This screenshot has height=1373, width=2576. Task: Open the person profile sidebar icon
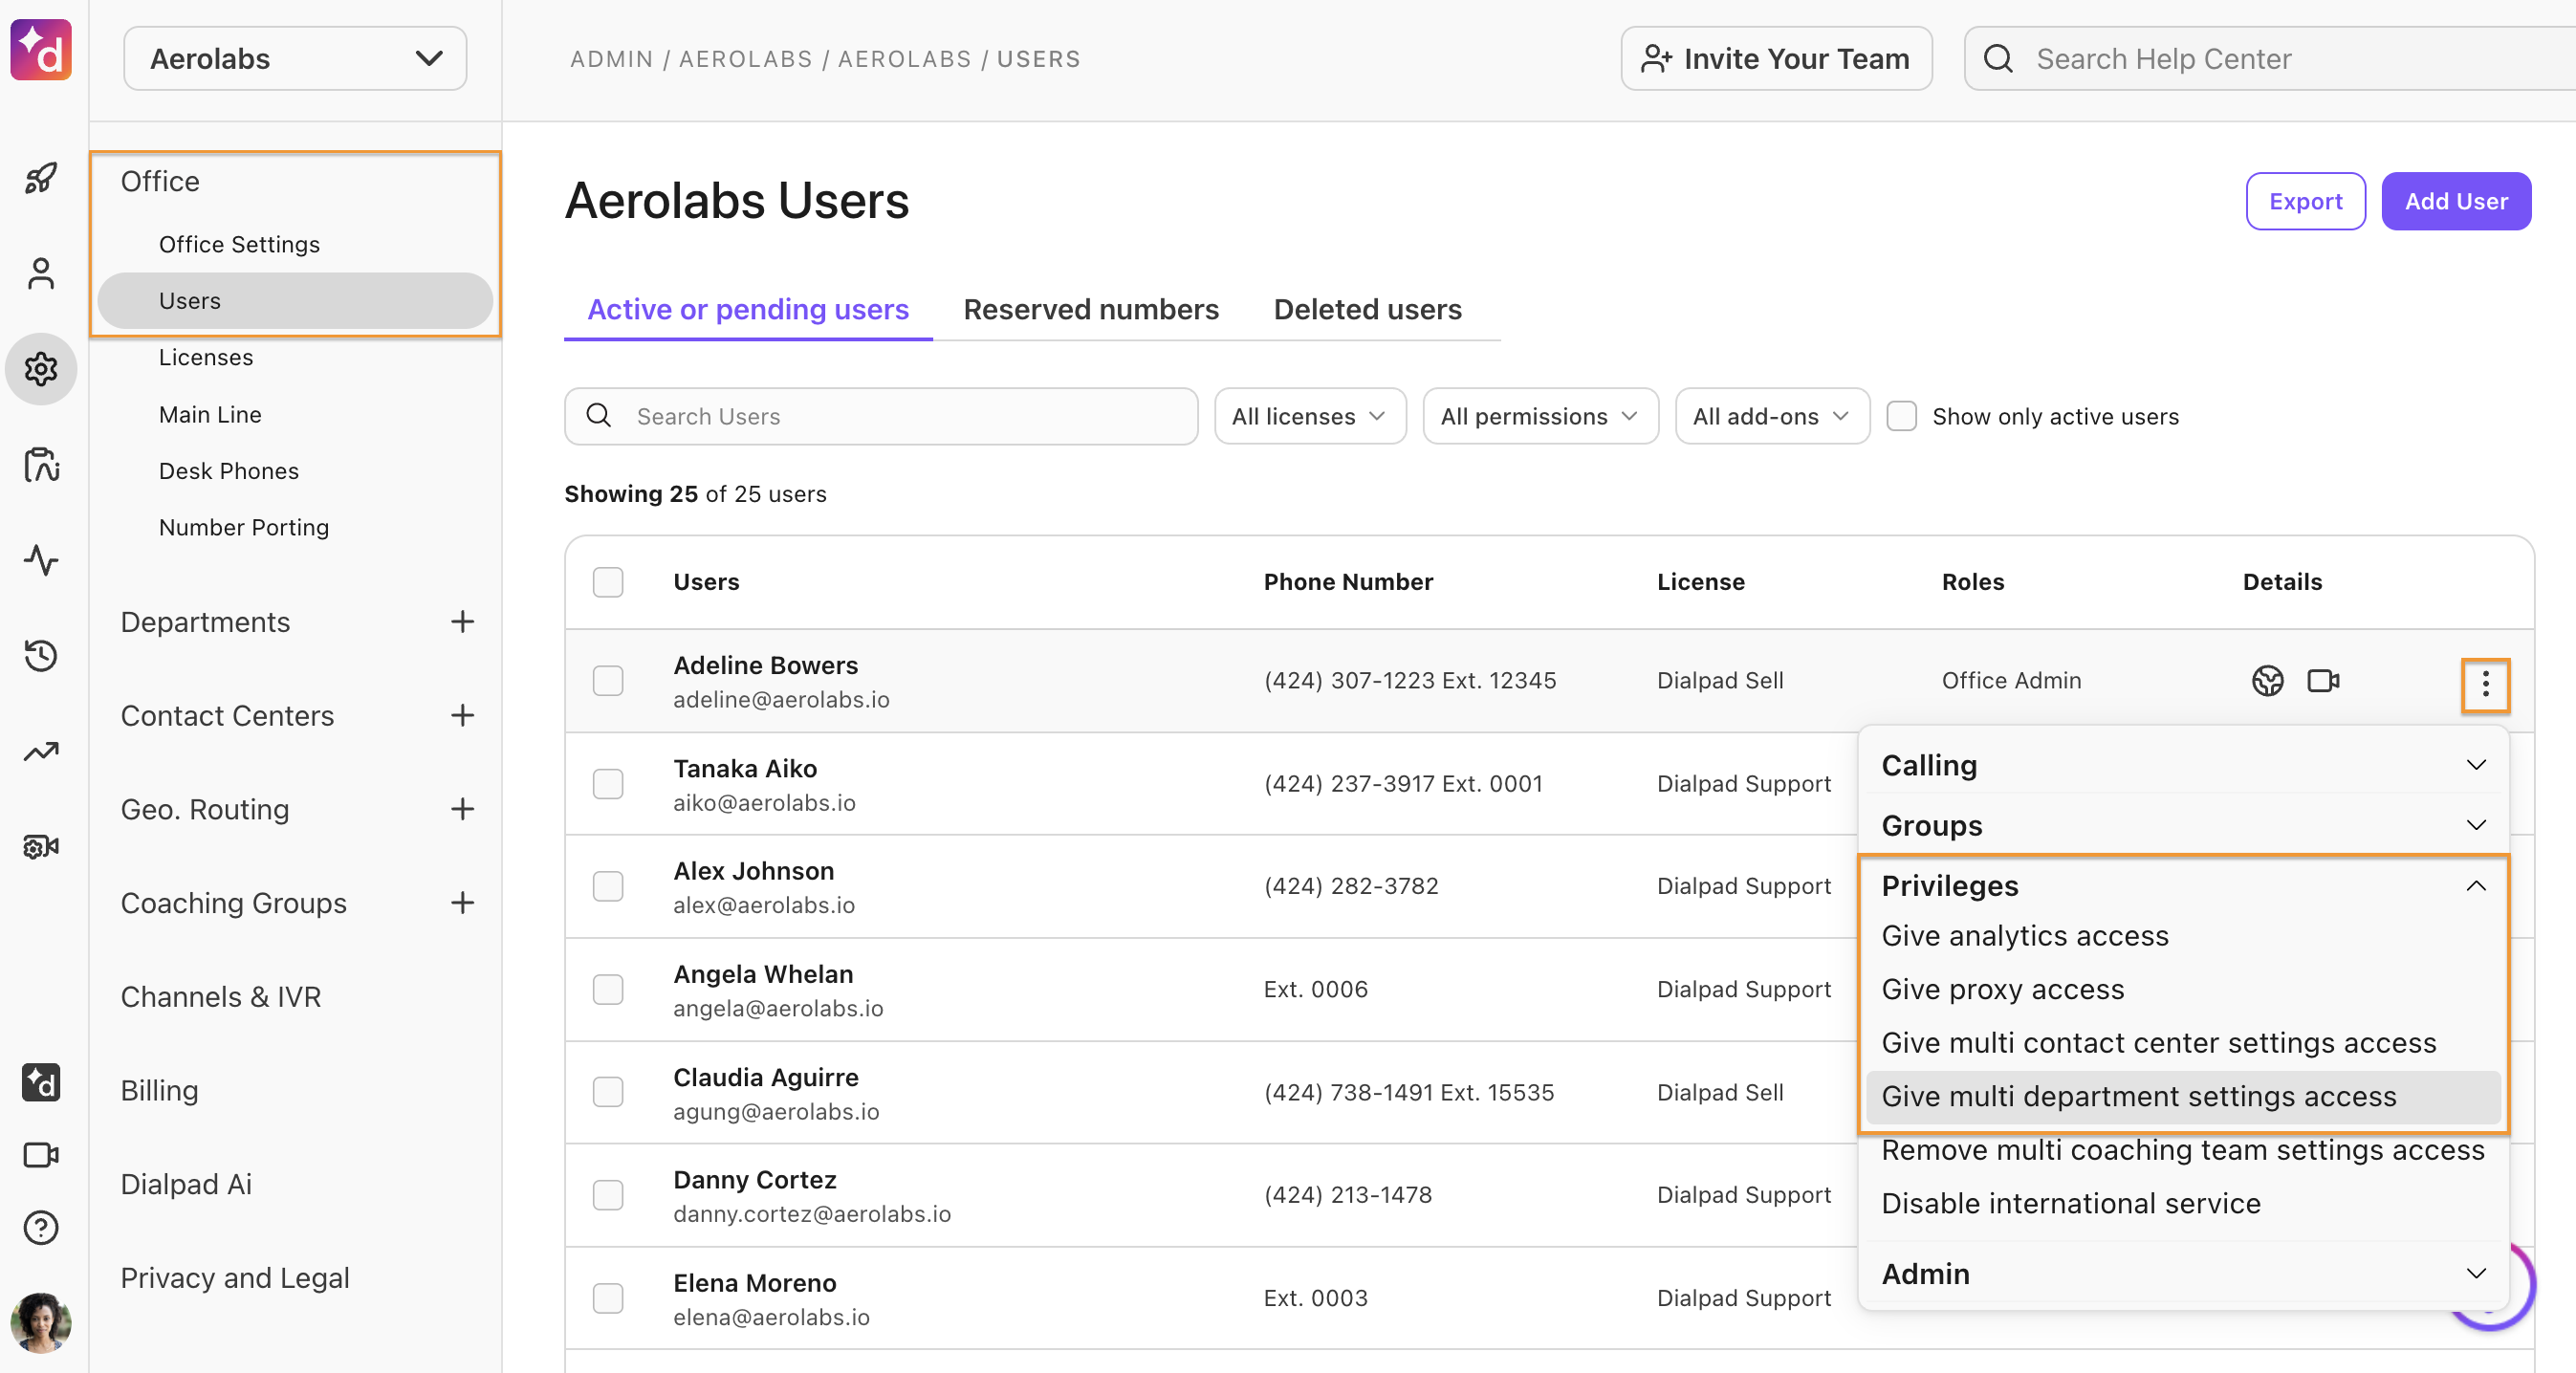[41, 274]
